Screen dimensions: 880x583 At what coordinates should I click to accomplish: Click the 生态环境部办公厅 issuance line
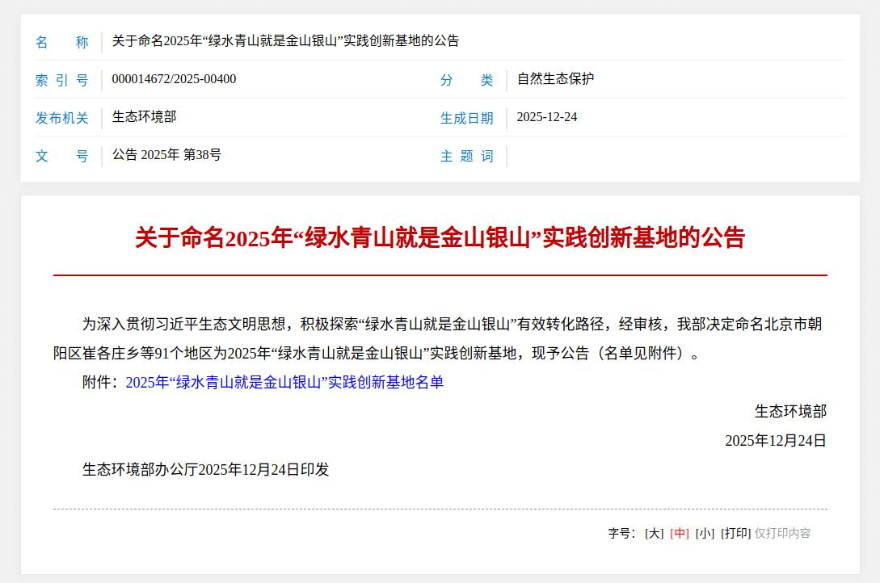coord(205,469)
